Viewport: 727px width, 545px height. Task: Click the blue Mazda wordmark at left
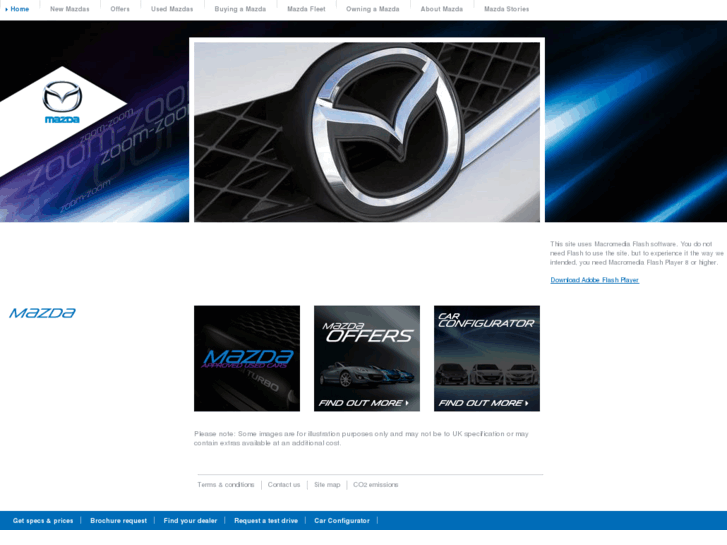(42, 313)
